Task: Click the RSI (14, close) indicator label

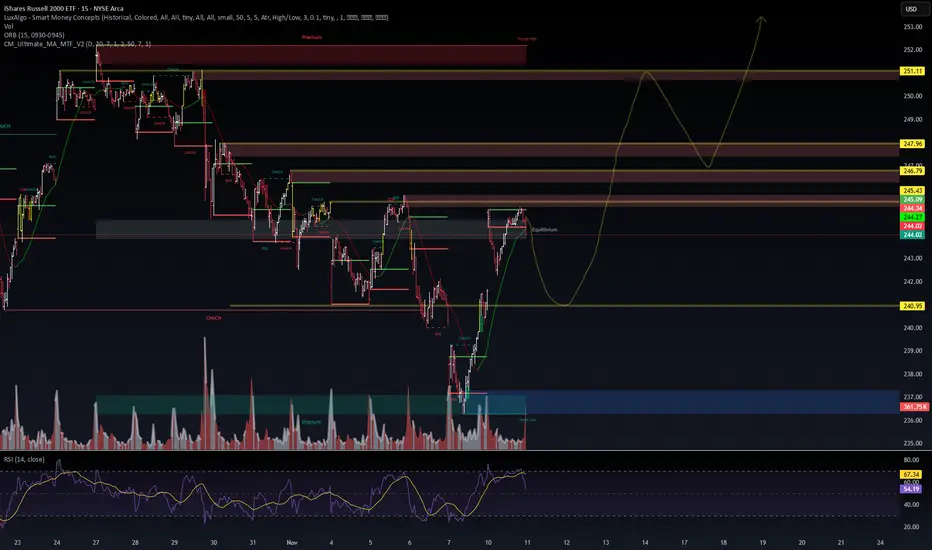Action: 24,460
